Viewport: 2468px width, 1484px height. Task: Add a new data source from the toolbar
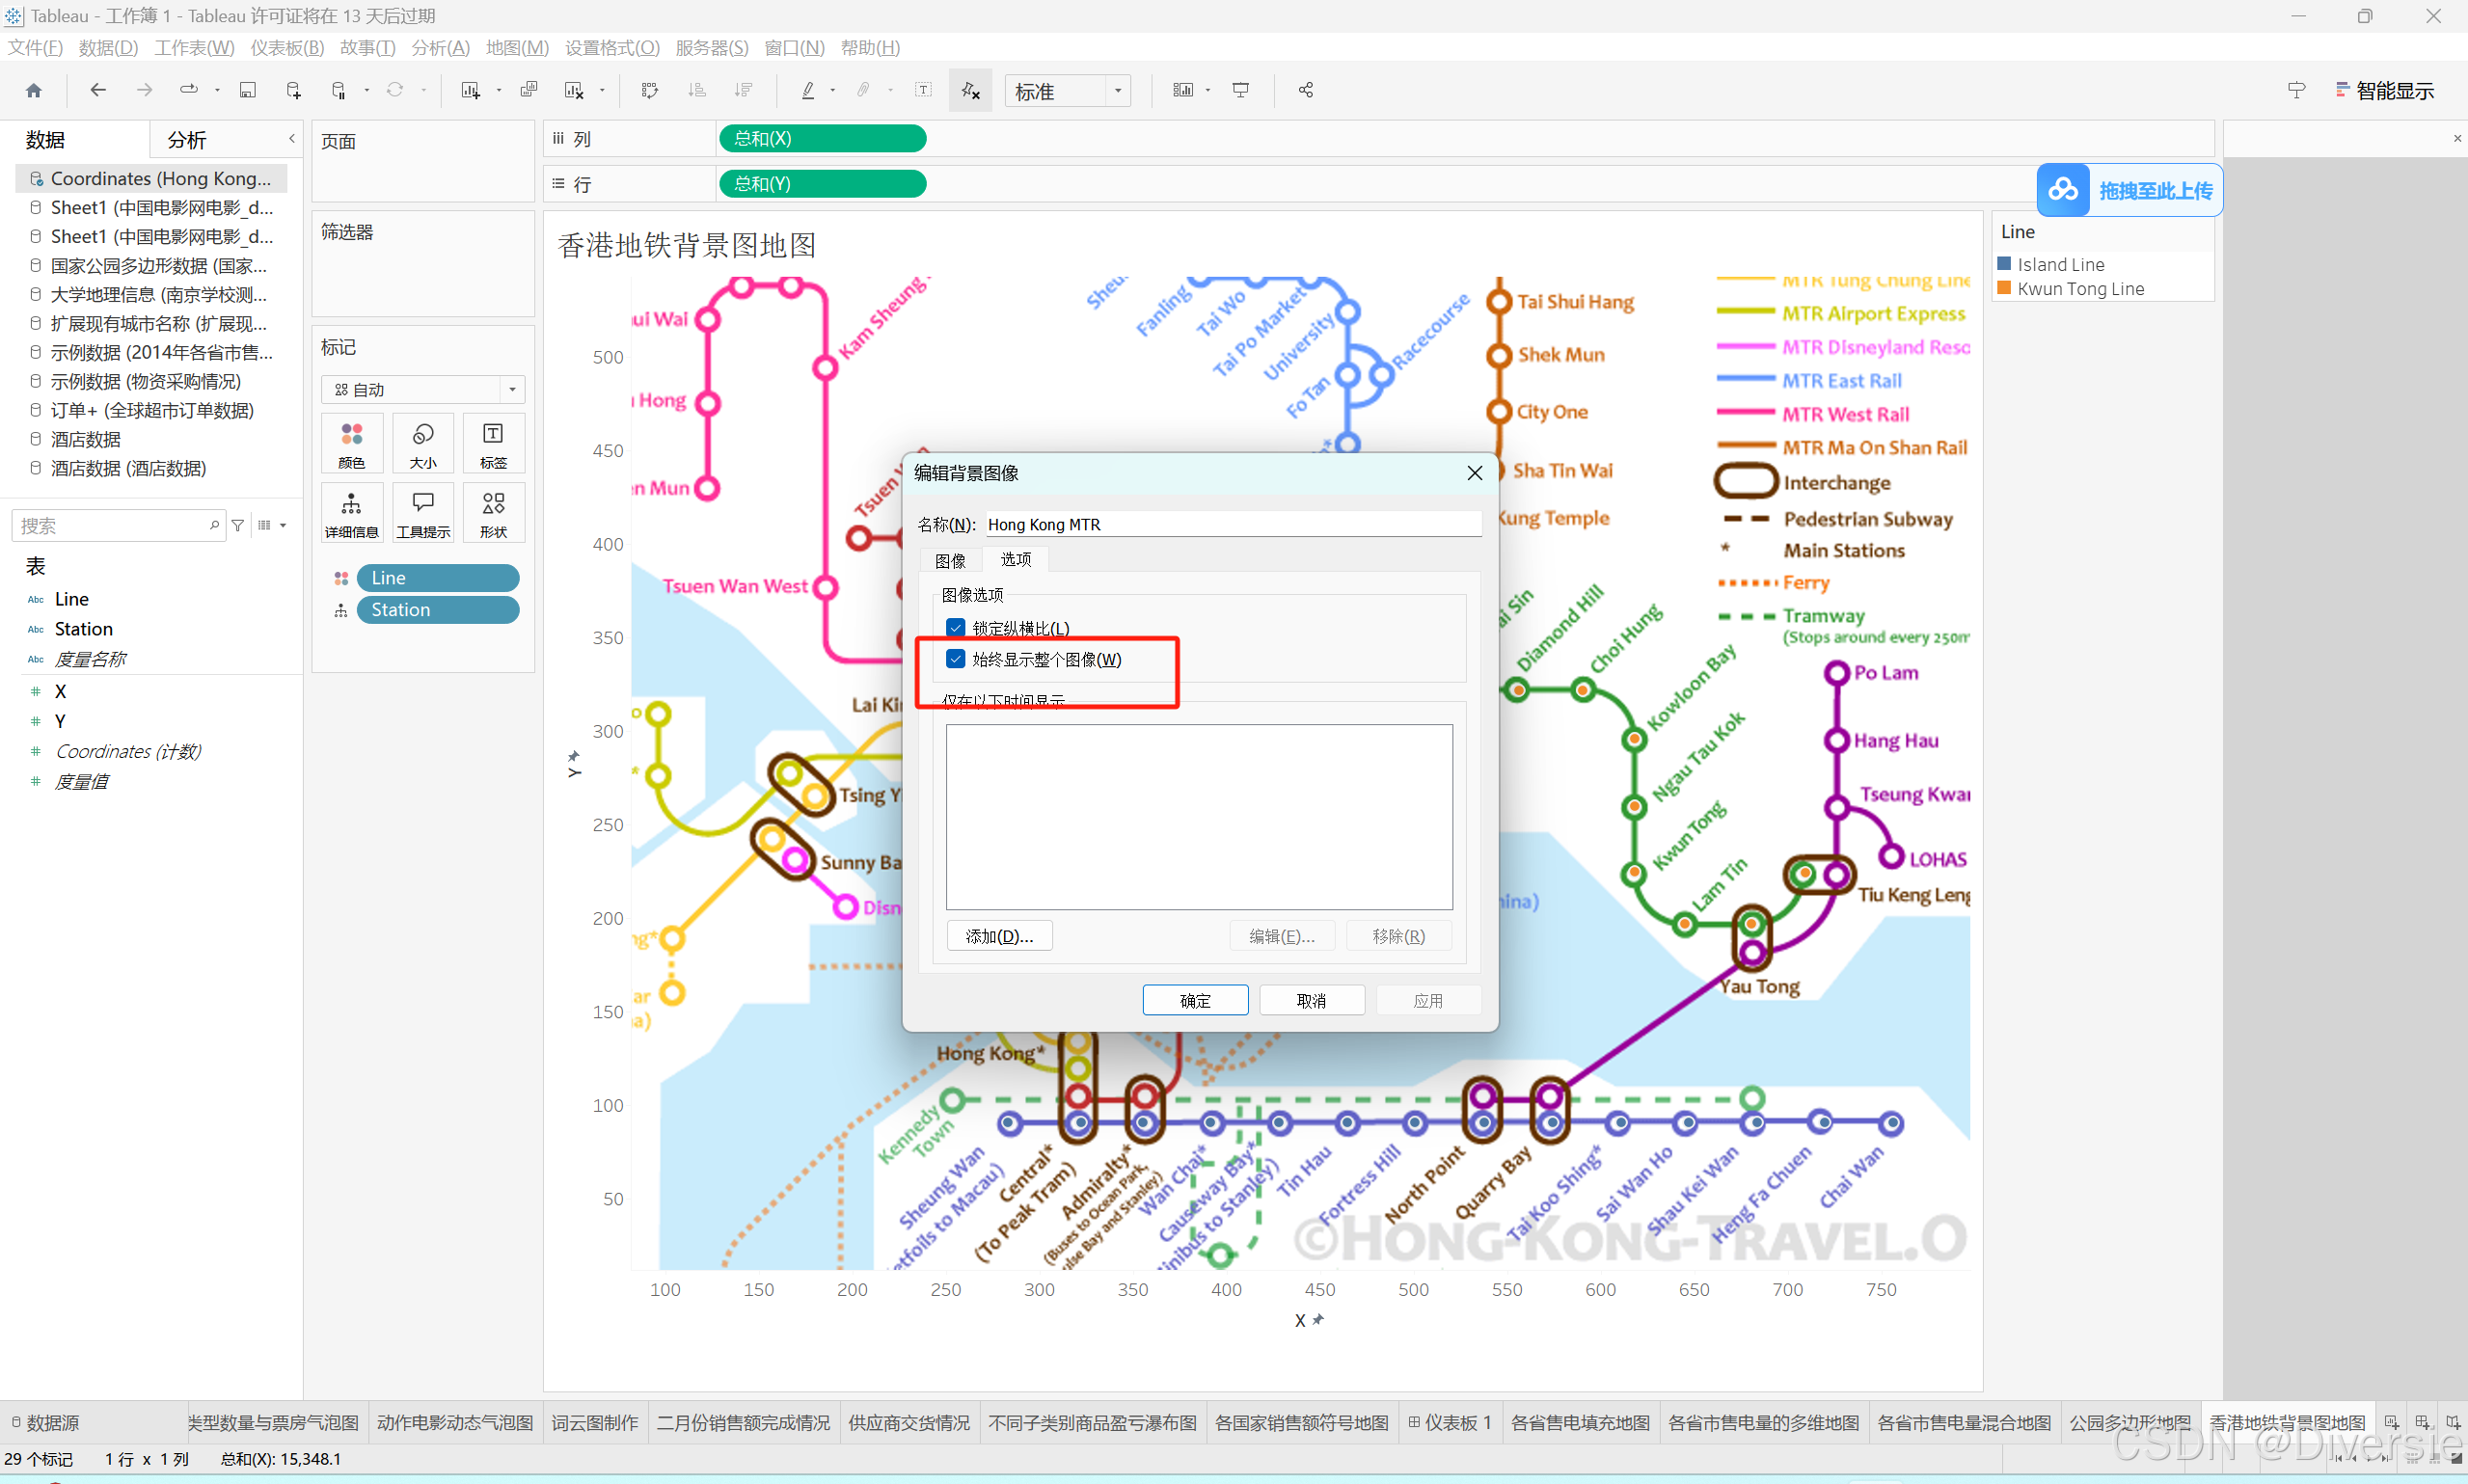(293, 91)
